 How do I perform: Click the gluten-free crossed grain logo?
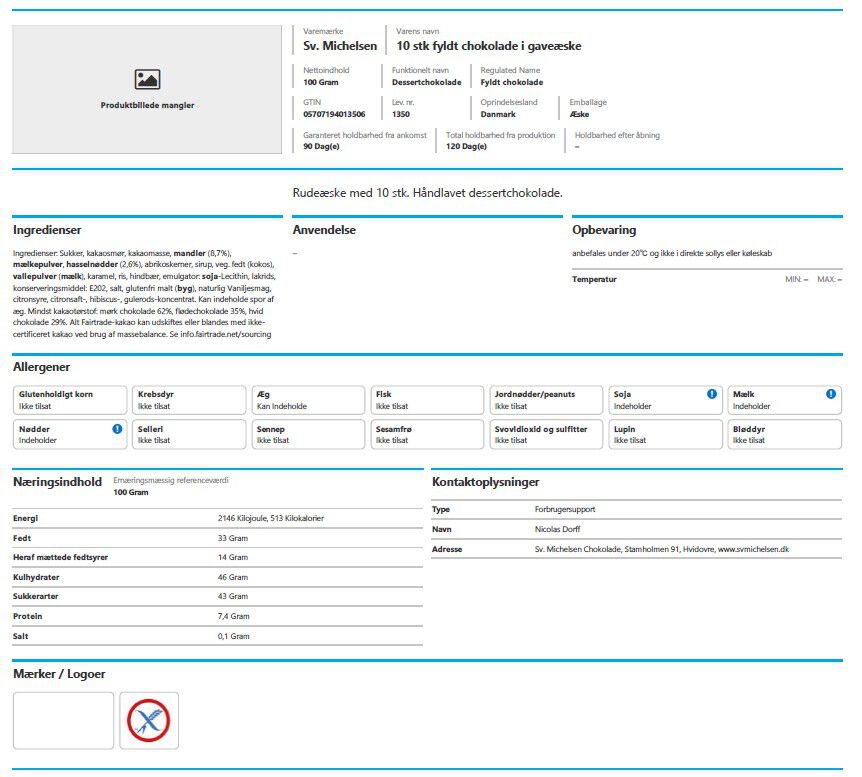(x=149, y=720)
